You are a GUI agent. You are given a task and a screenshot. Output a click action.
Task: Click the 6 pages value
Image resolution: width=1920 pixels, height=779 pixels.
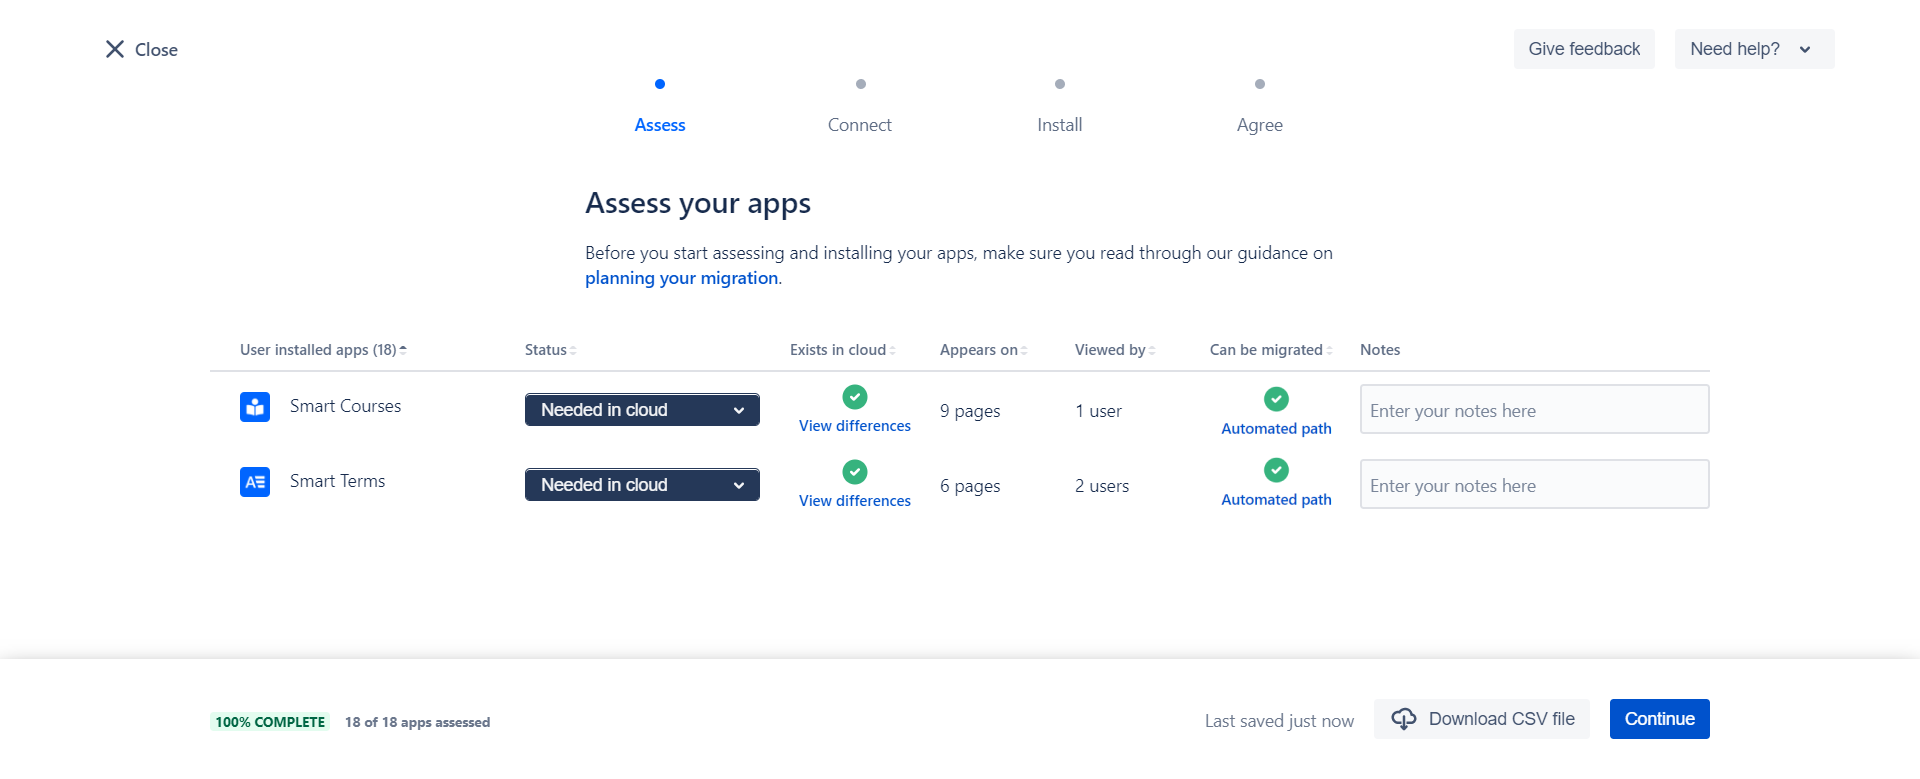tap(970, 486)
